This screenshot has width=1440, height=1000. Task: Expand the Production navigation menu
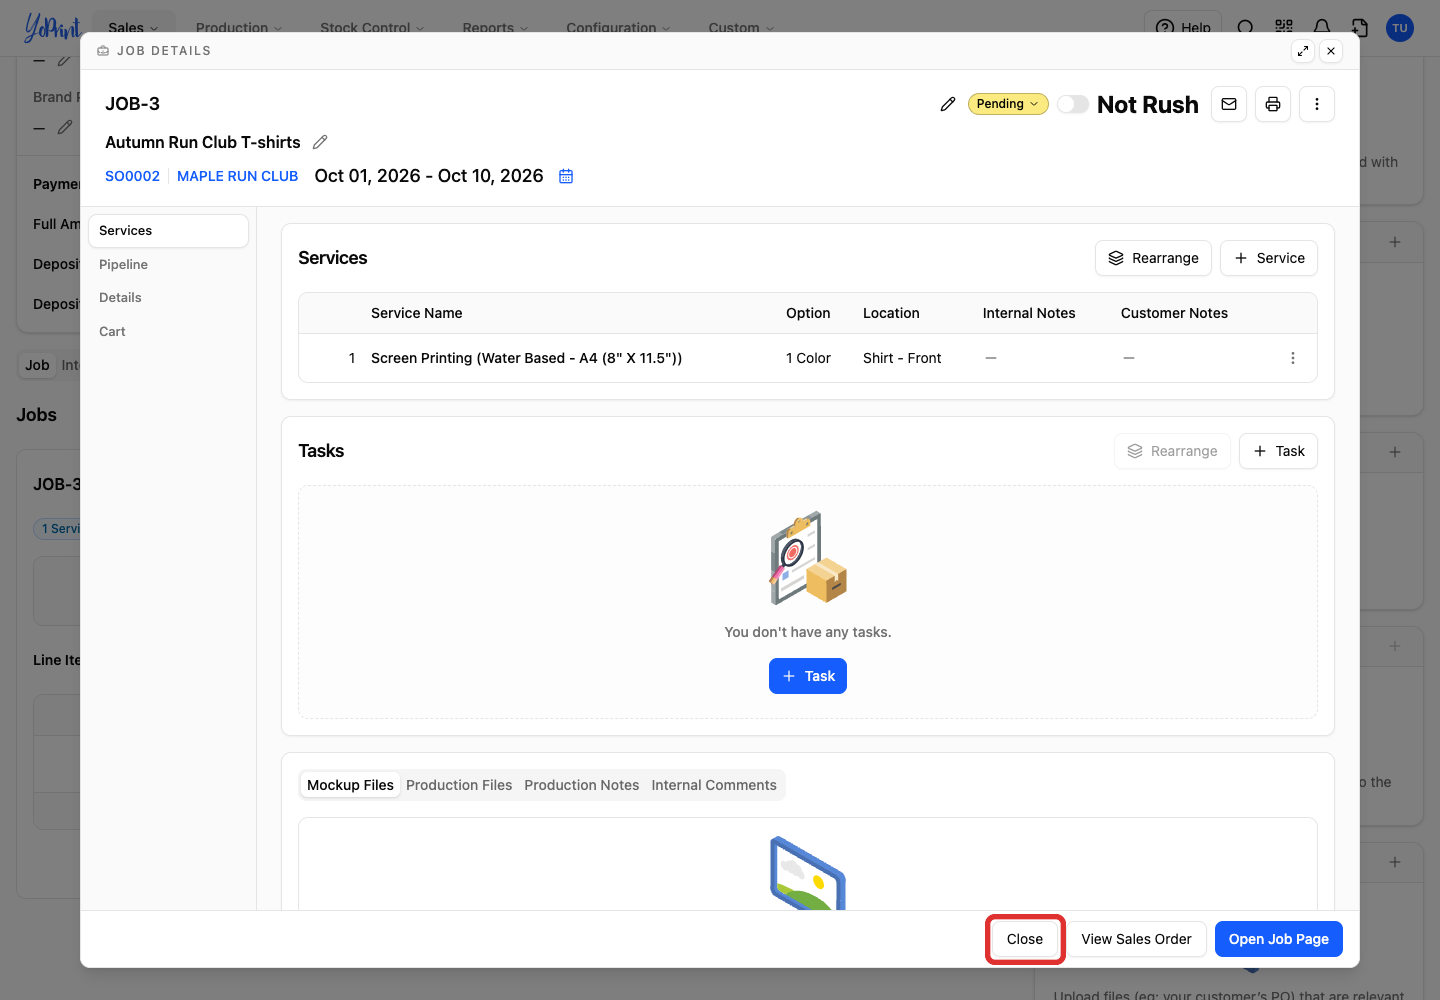coord(239,28)
